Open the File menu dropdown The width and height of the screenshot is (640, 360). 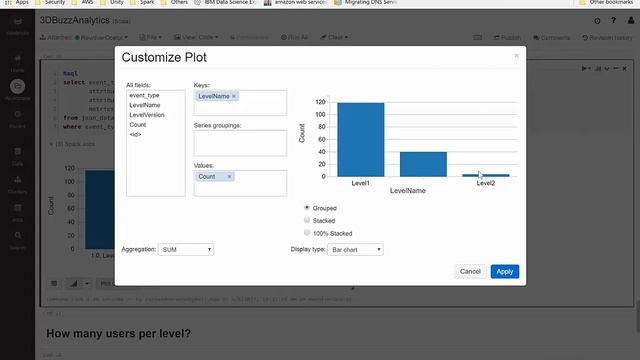[x=151, y=38]
